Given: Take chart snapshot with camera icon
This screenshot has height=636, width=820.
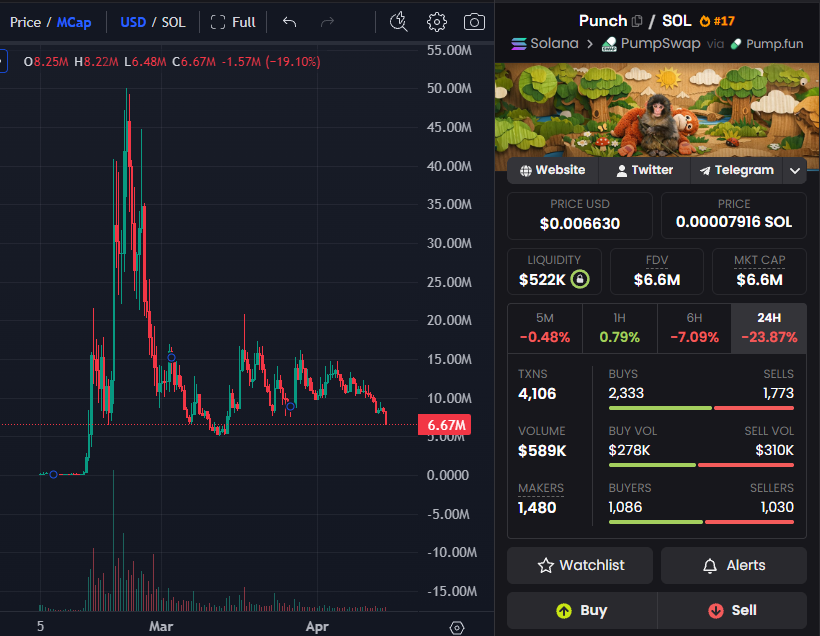Looking at the screenshot, I should 474,22.
